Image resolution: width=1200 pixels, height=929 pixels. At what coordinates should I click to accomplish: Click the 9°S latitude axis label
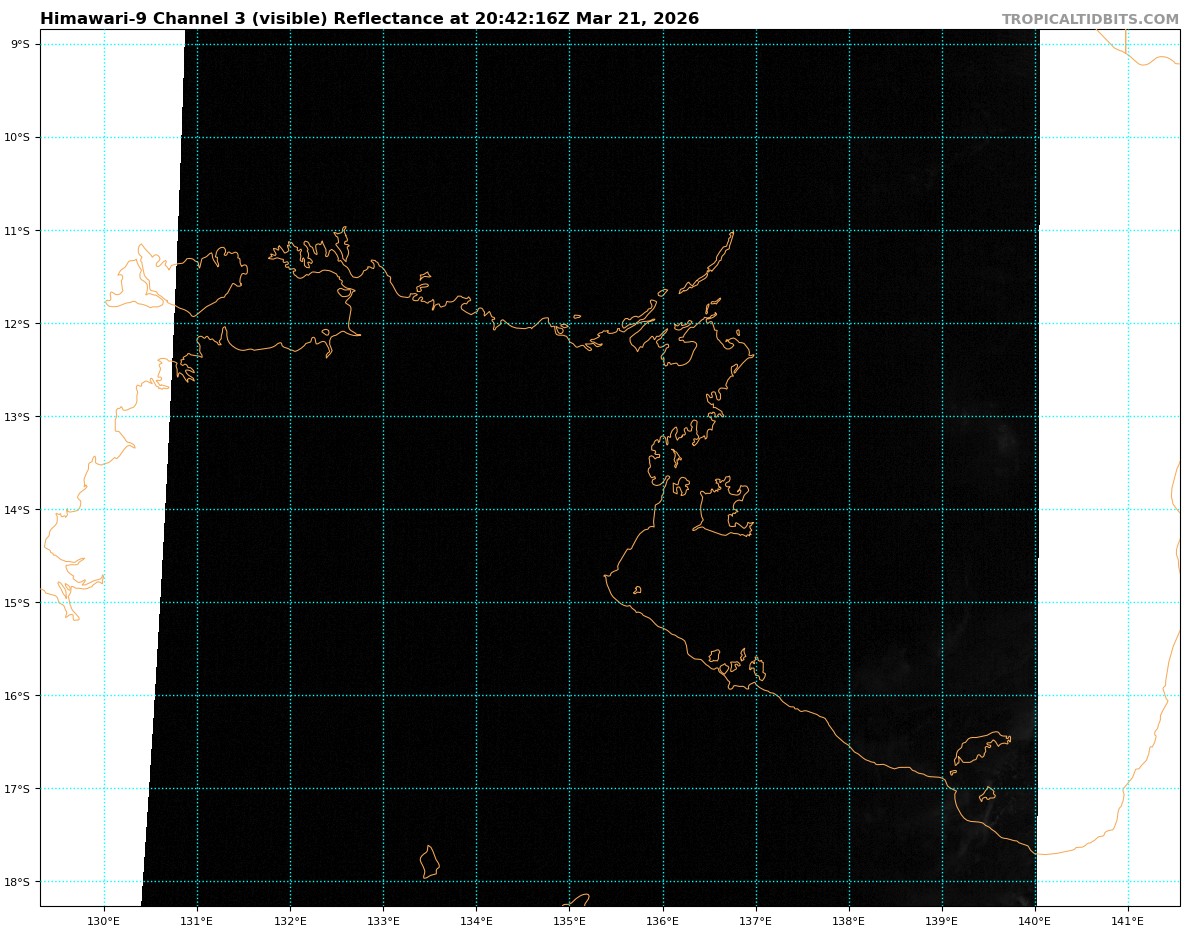click(x=20, y=45)
